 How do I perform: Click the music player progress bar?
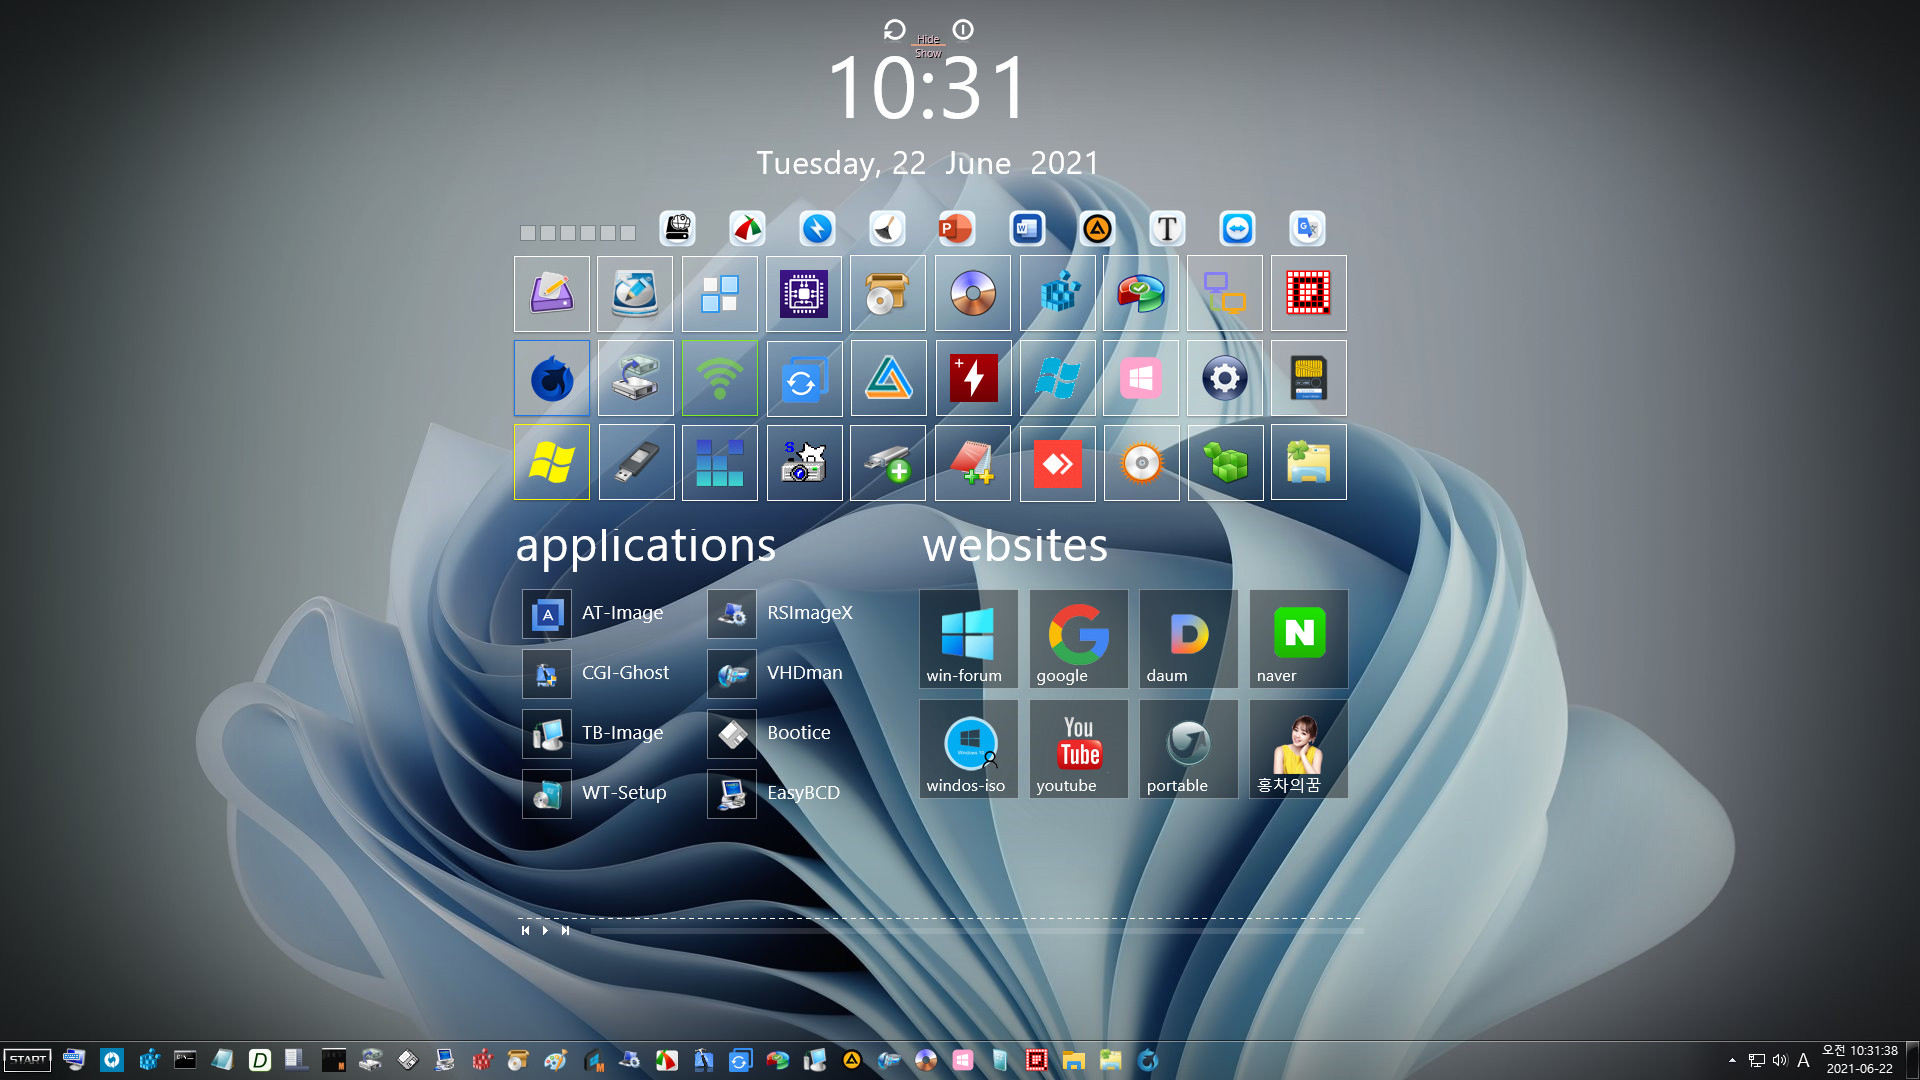tap(977, 931)
